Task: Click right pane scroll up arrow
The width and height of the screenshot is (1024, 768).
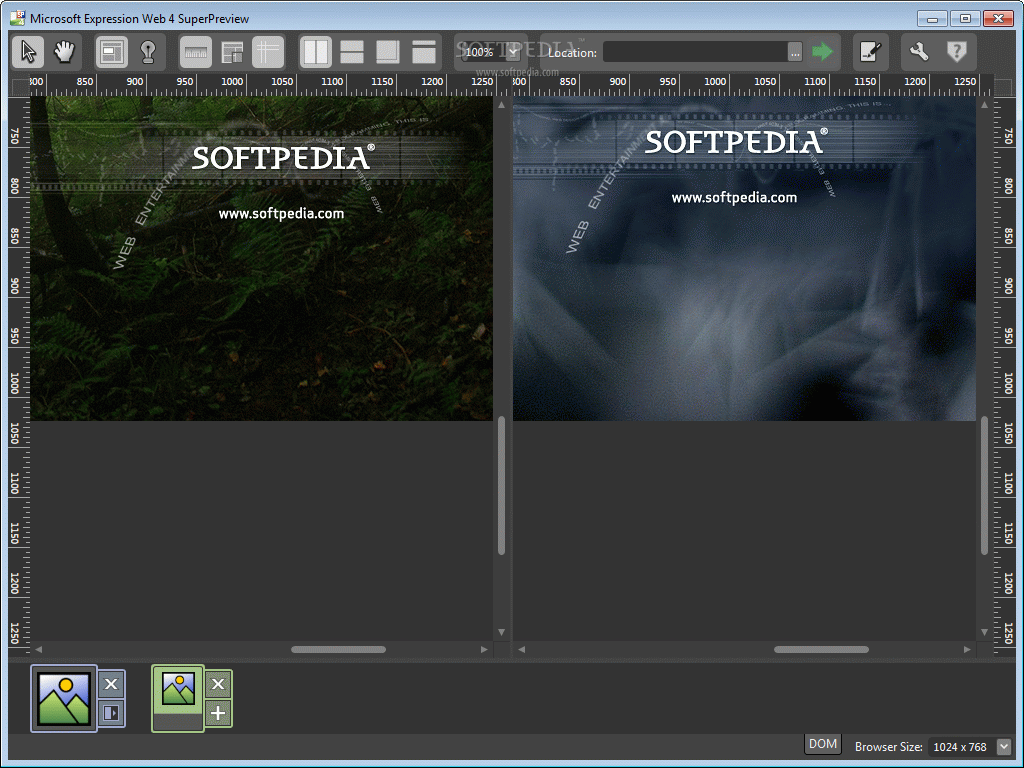Action: (984, 104)
